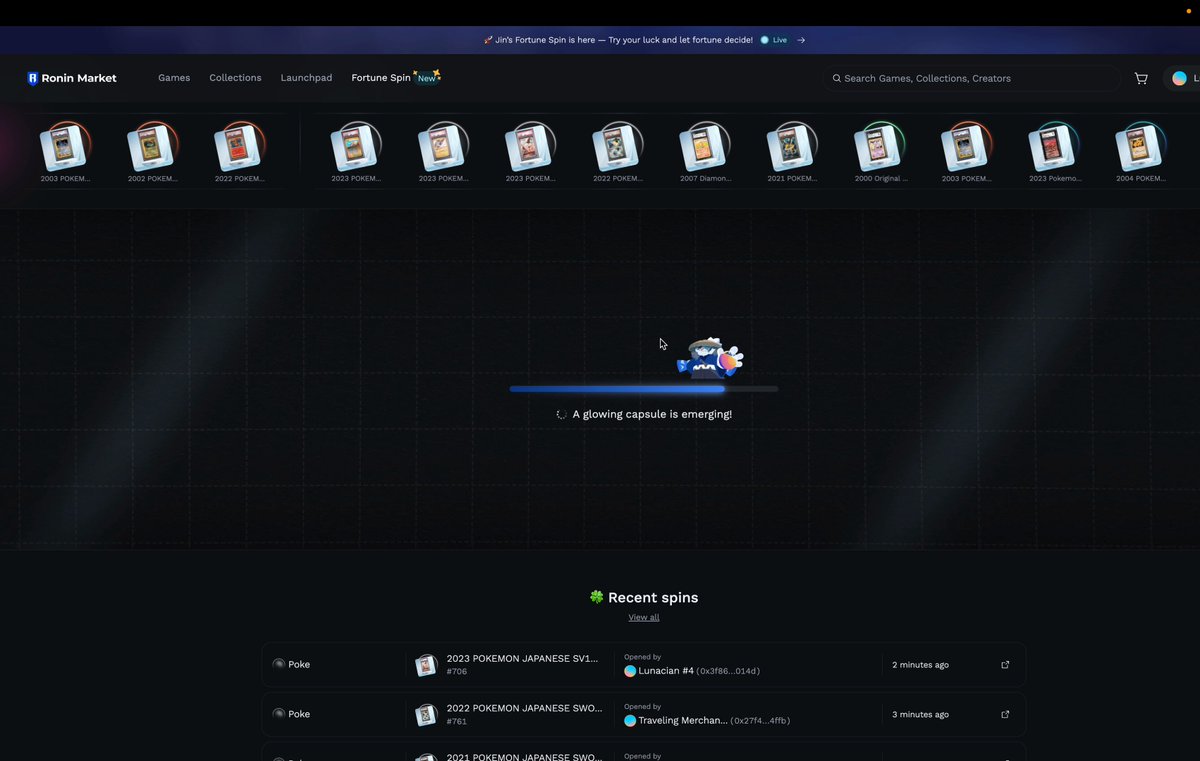The image size is (1200, 761).
Task: Focus the Search Games, Collections, Creators field
Action: click(x=972, y=78)
